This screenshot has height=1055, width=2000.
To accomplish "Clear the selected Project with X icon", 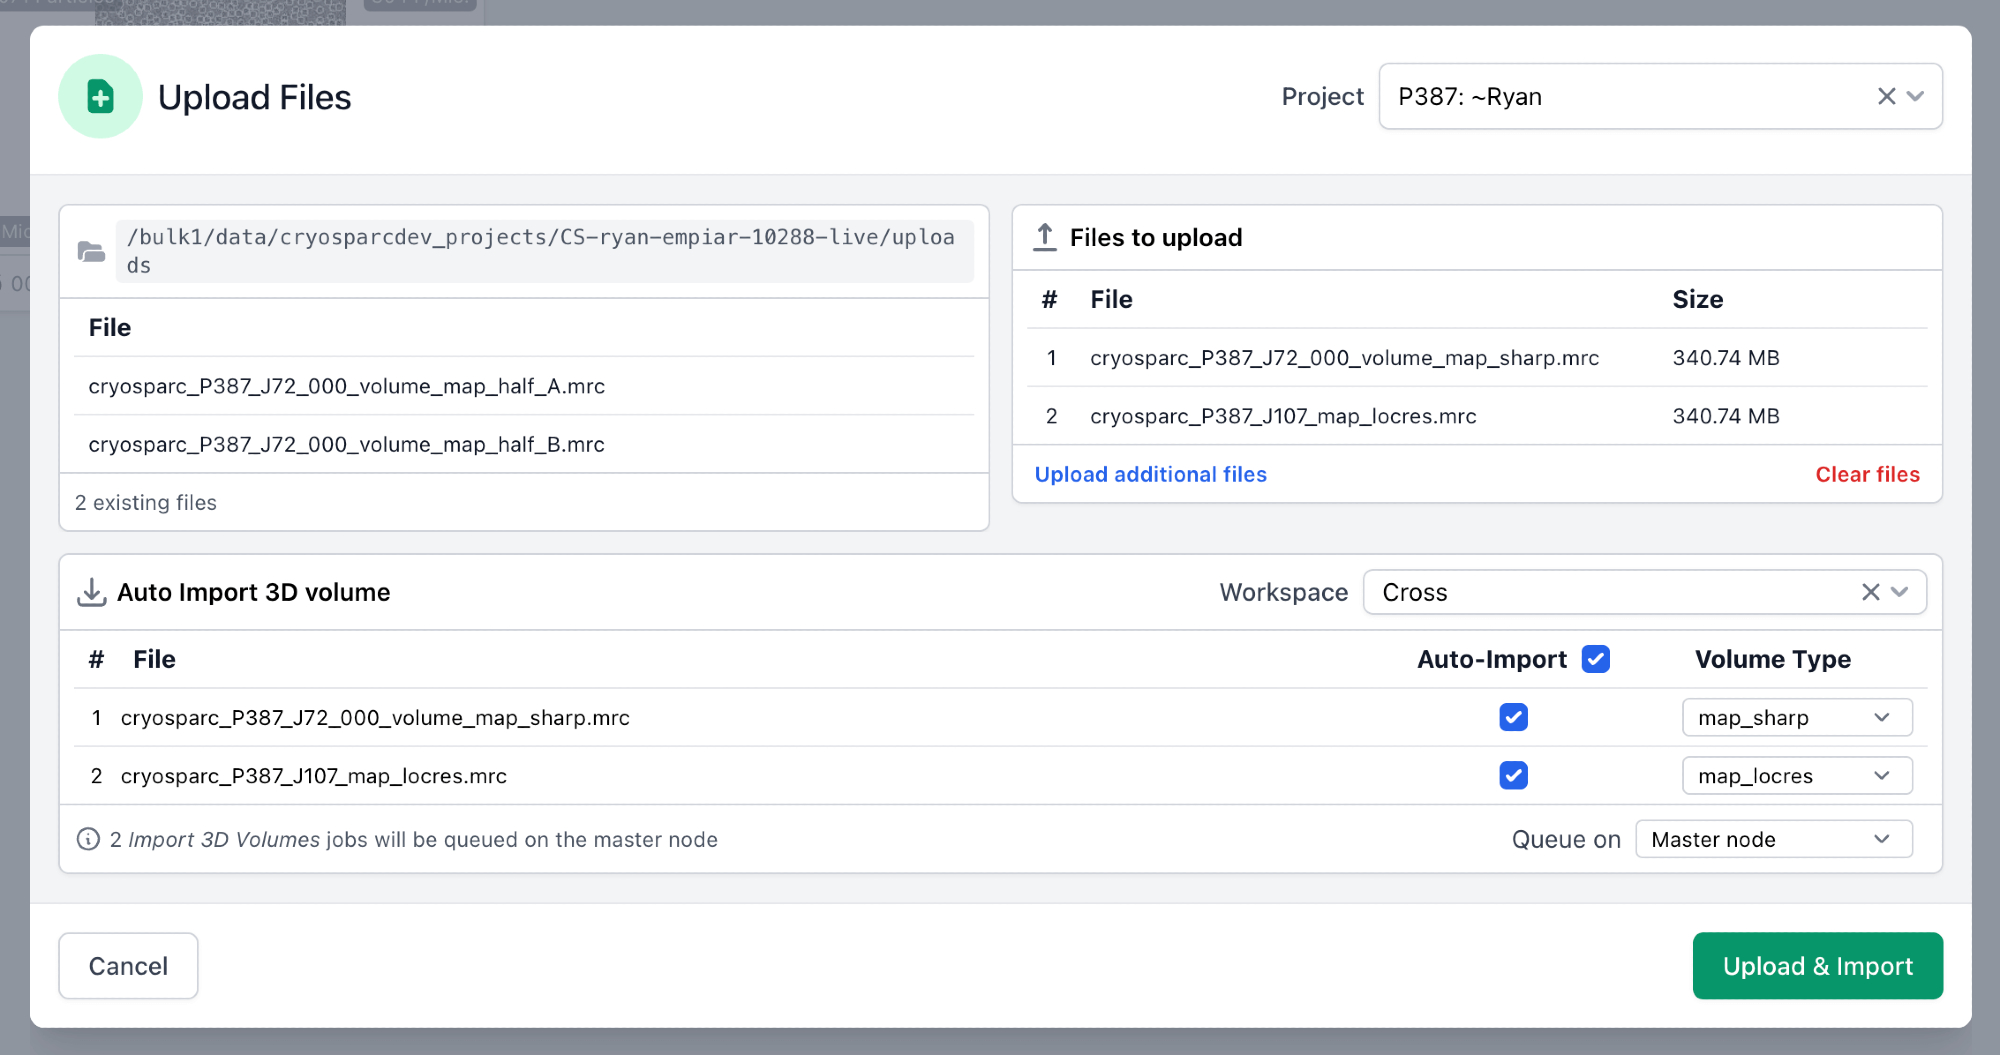I will pos(1886,97).
